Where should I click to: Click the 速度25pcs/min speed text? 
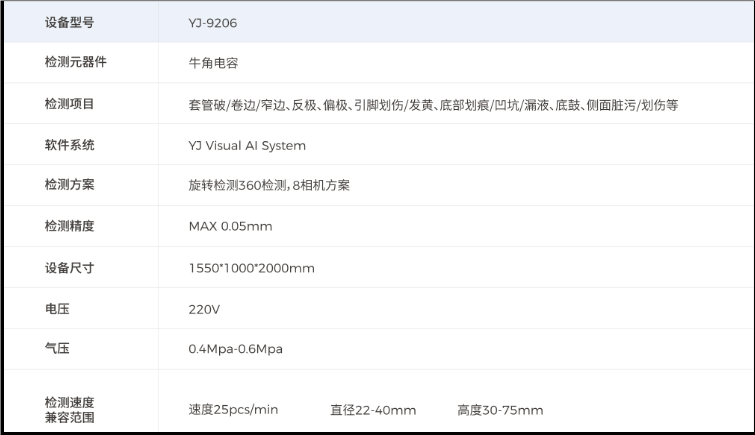[x=233, y=410]
